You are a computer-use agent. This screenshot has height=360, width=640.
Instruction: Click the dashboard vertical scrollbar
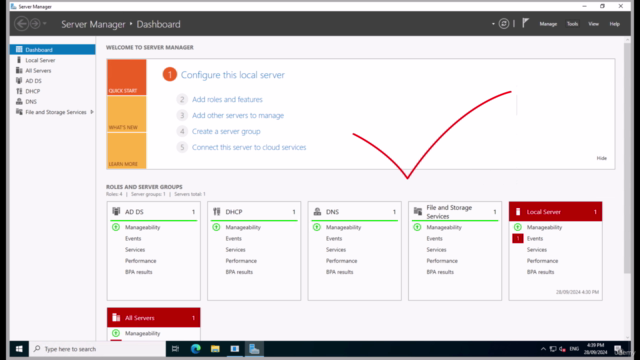click(627, 158)
